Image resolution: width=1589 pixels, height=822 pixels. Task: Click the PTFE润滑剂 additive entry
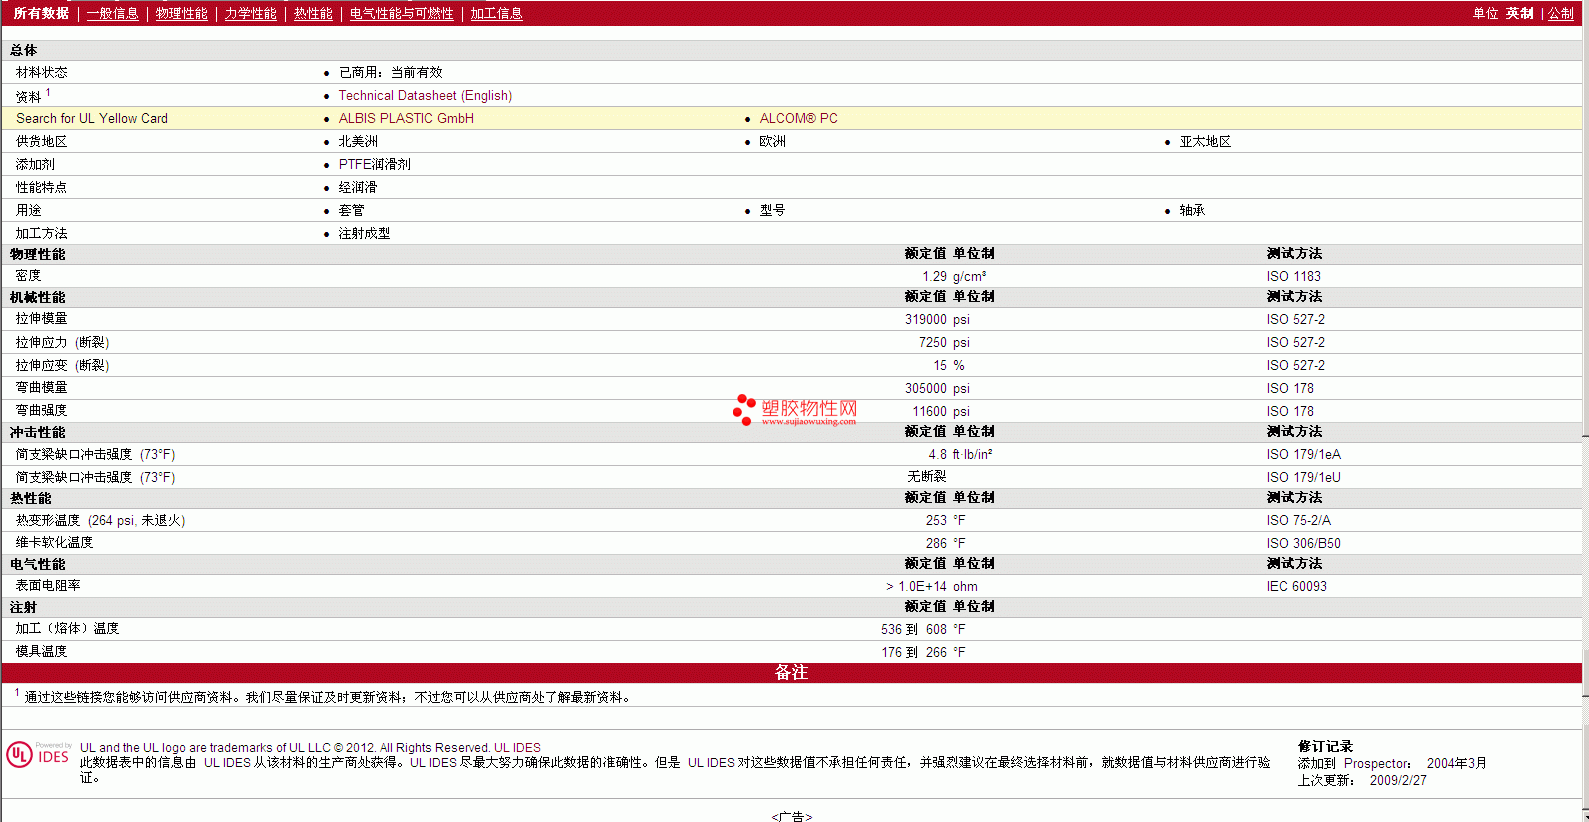(x=375, y=165)
